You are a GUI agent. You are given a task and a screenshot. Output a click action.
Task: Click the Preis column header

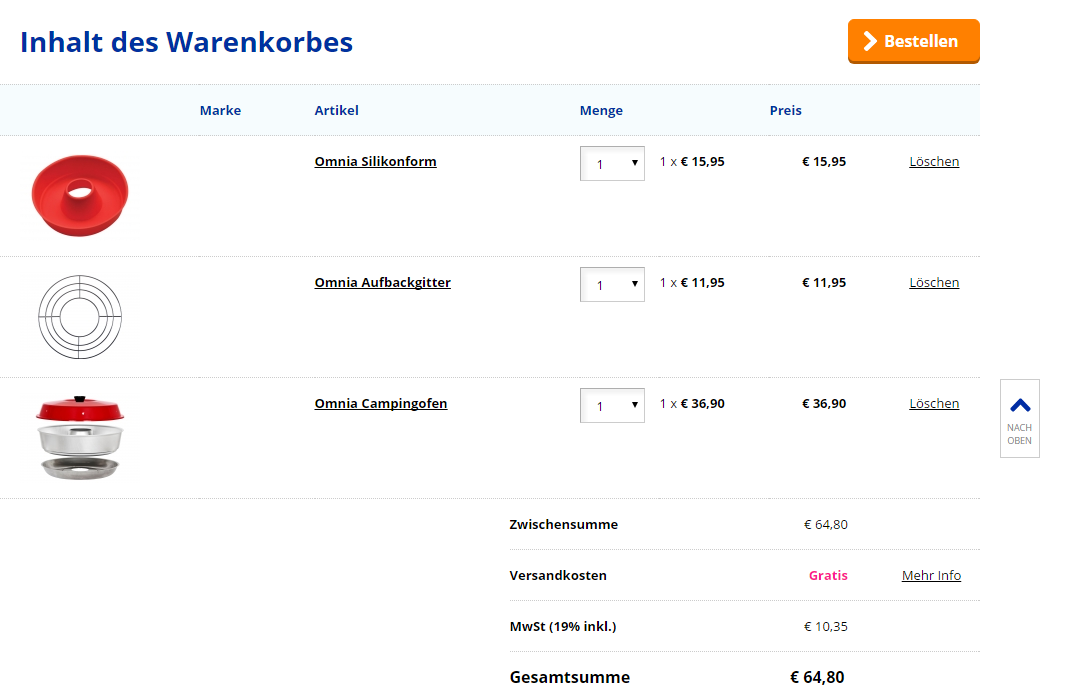(x=785, y=110)
